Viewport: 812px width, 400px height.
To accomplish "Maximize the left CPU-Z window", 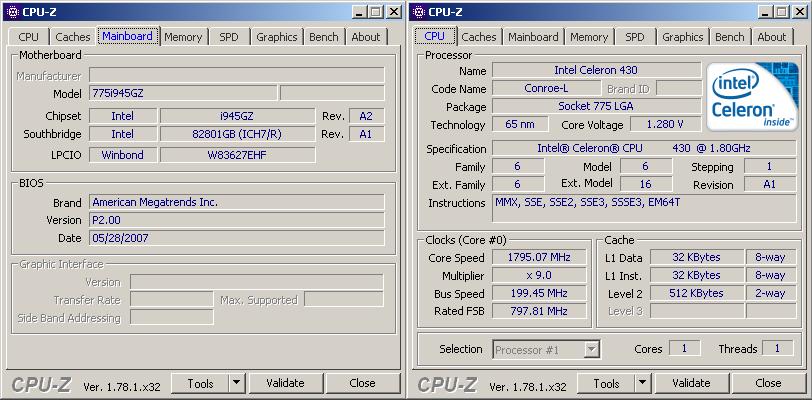I will tap(376, 12).
